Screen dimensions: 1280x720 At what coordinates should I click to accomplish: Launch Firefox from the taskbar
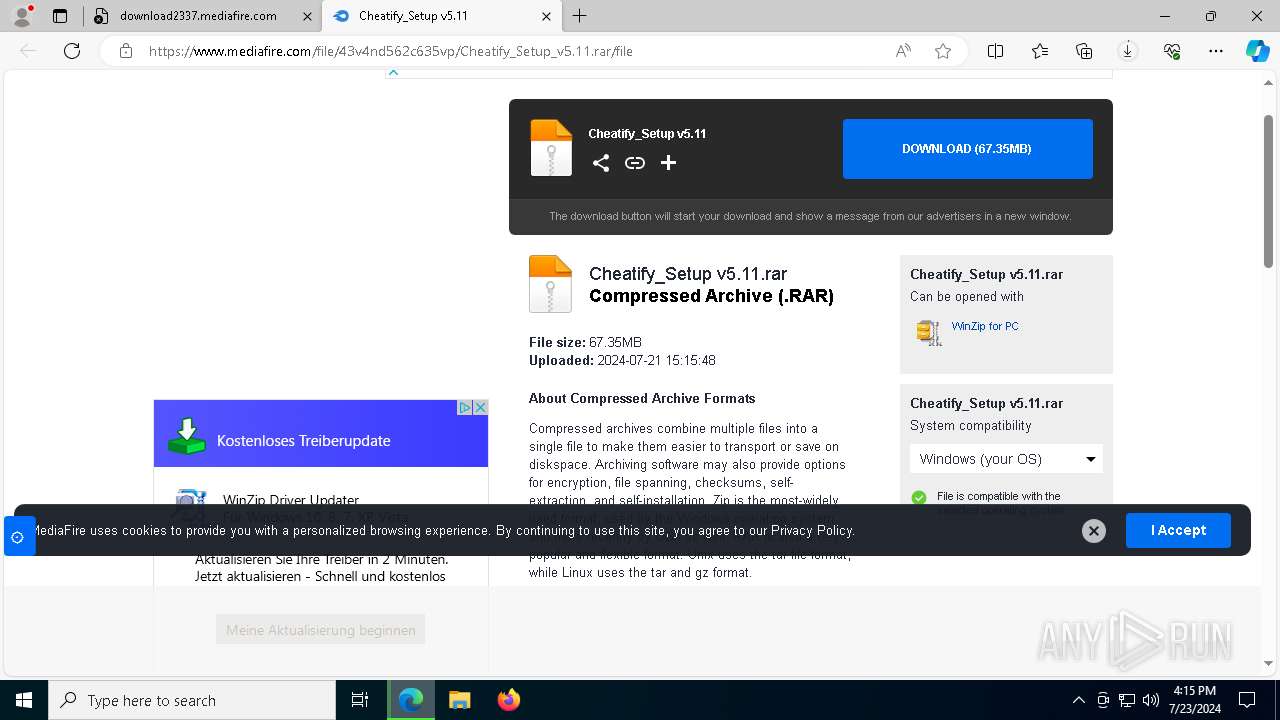[508, 700]
